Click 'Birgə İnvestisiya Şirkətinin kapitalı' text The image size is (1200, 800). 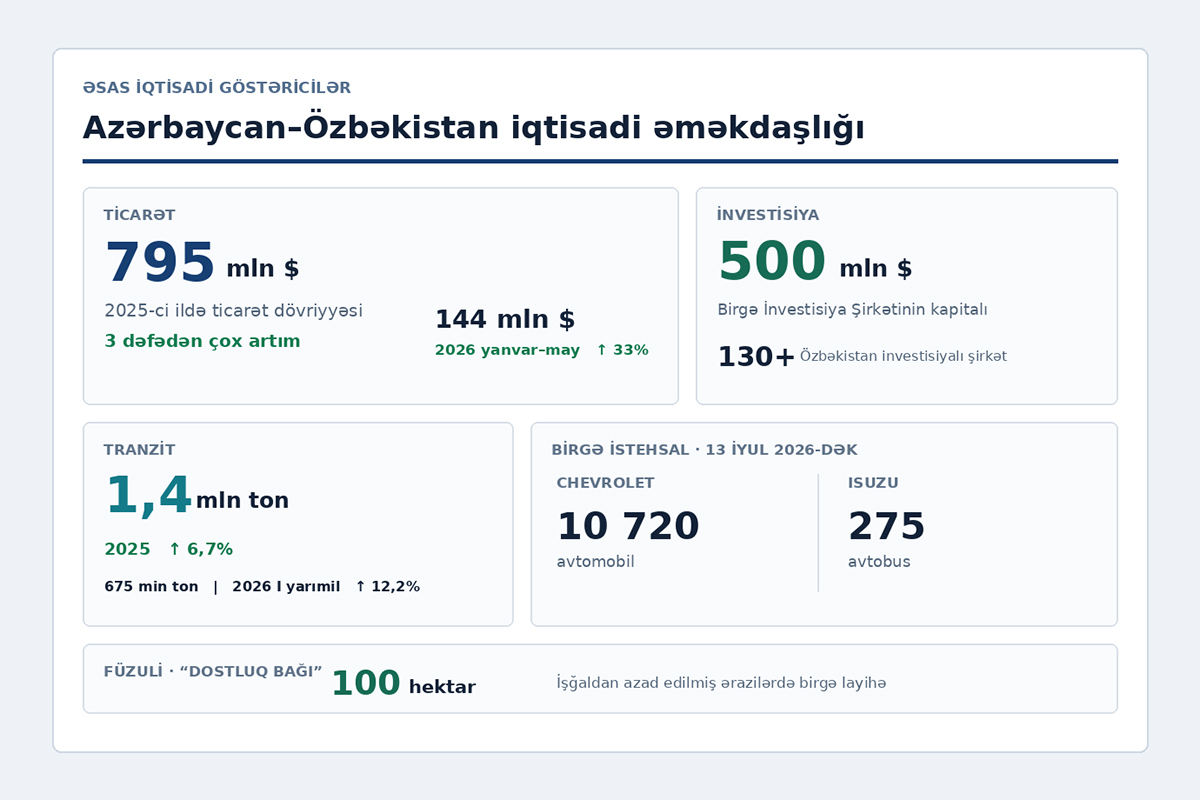852,310
